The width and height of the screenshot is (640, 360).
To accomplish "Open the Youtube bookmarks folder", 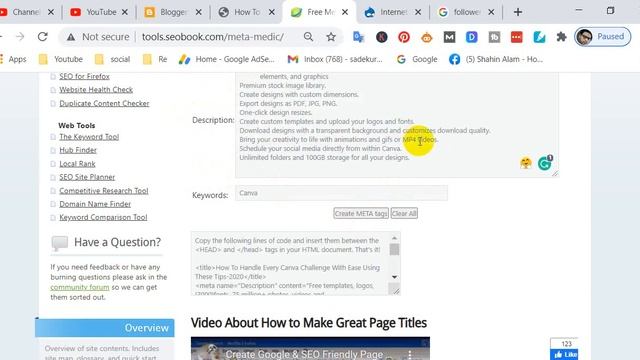I will click(x=60, y=59).
